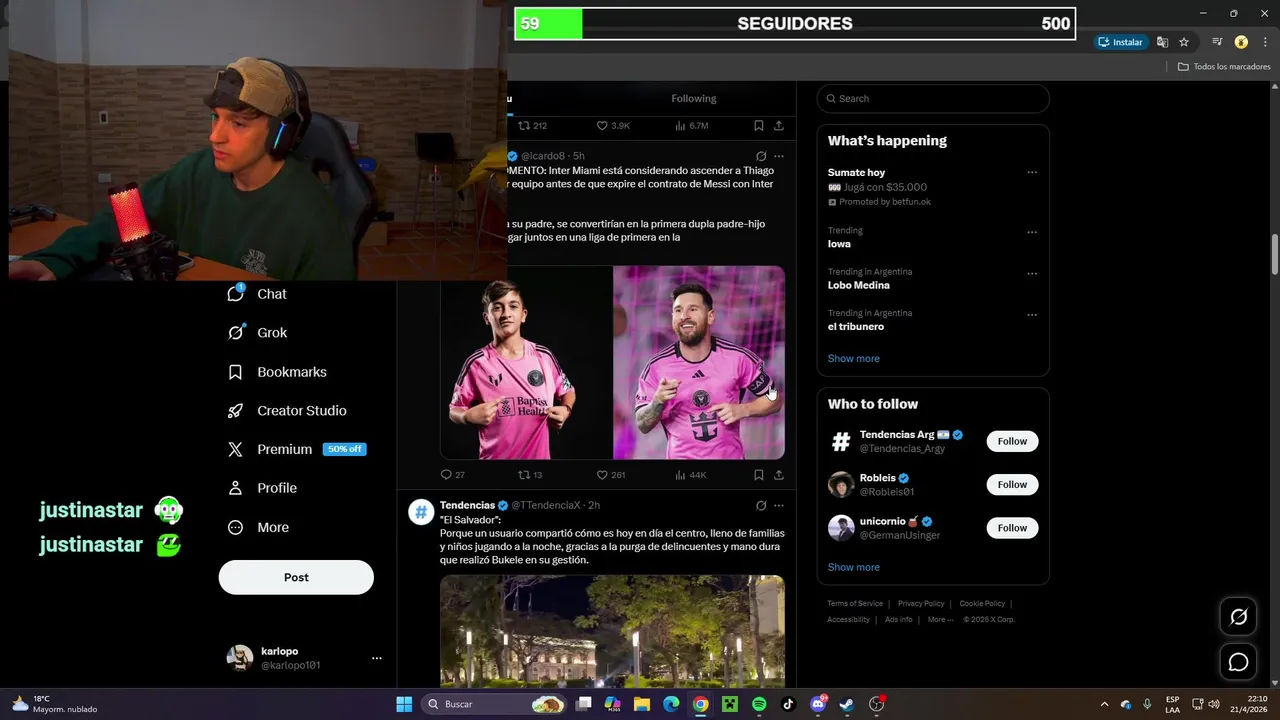View analytics of tweet with 6.7M views

click(x=692, y=126)
